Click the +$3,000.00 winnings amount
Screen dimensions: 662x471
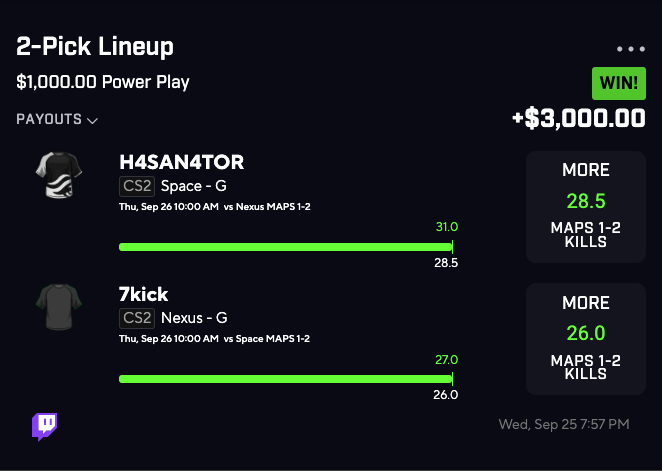click(578, 118)
